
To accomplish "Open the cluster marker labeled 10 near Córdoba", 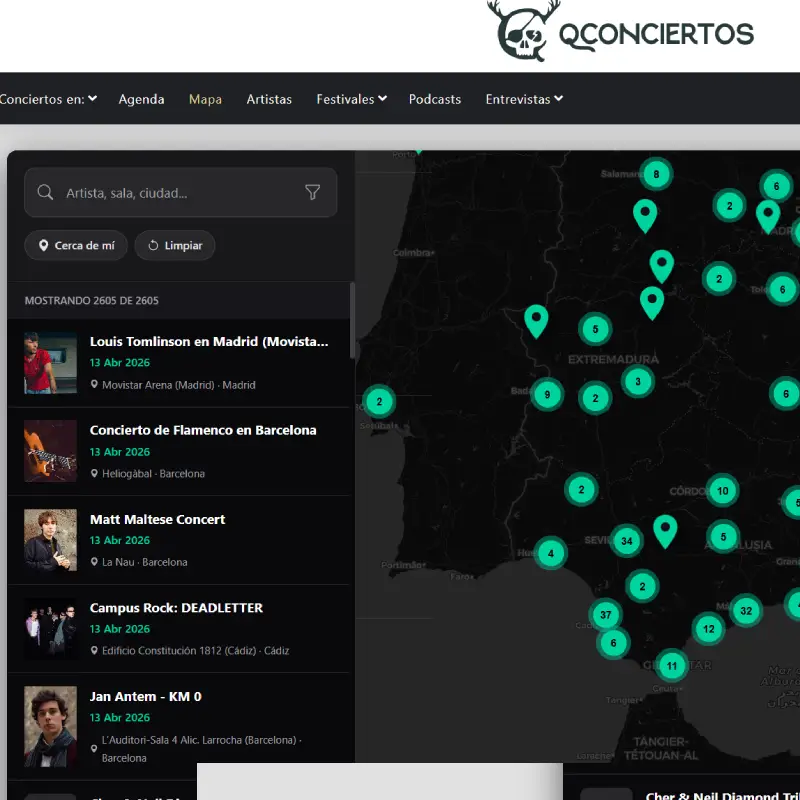I will (723, 491).
